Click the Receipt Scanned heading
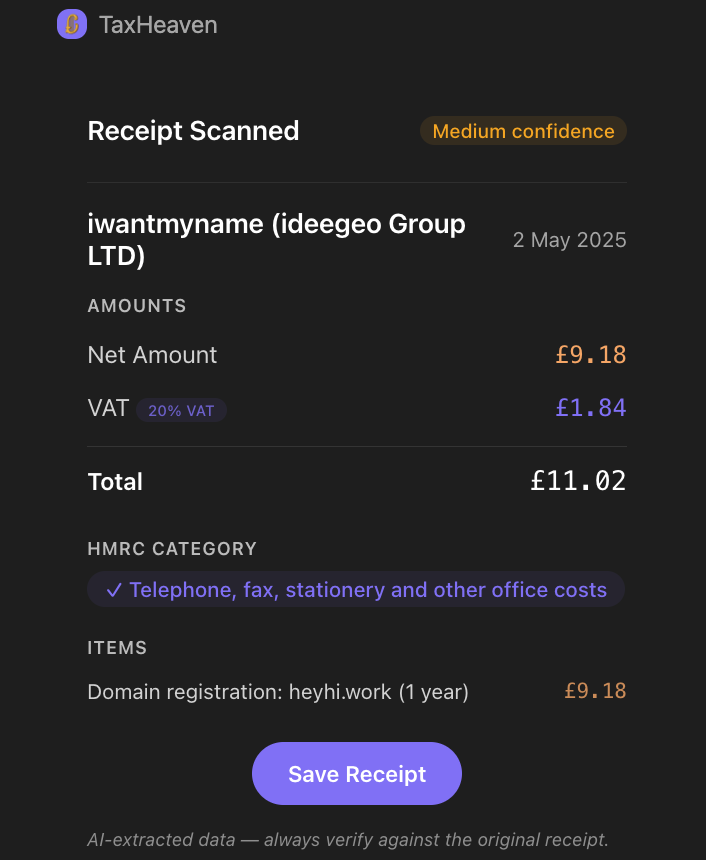This screenshot has width=706, height=860. [x=193, y=131]
